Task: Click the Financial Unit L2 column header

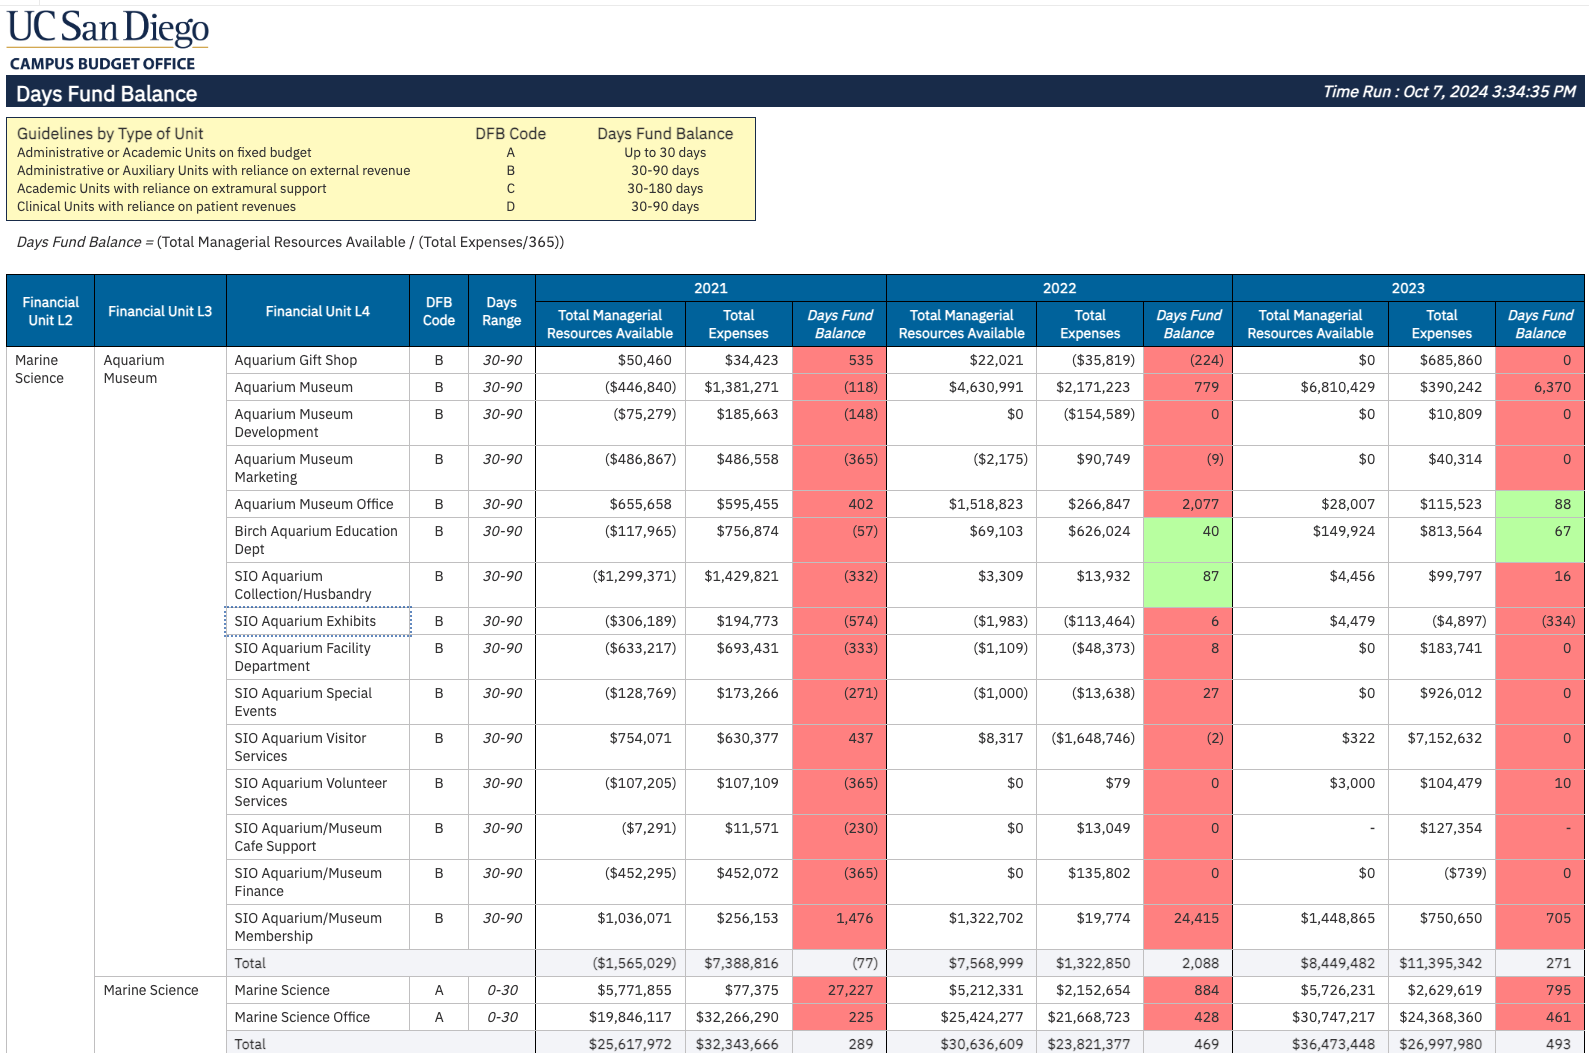Action: (50, 311)
